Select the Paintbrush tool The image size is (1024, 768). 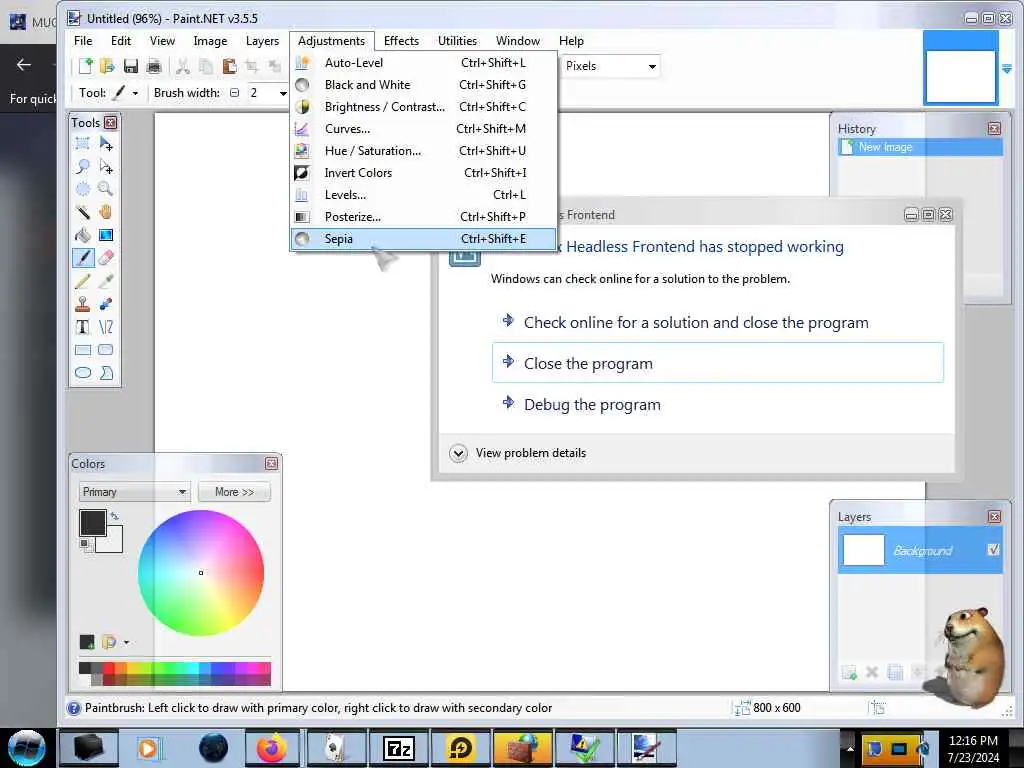[83, 258]
